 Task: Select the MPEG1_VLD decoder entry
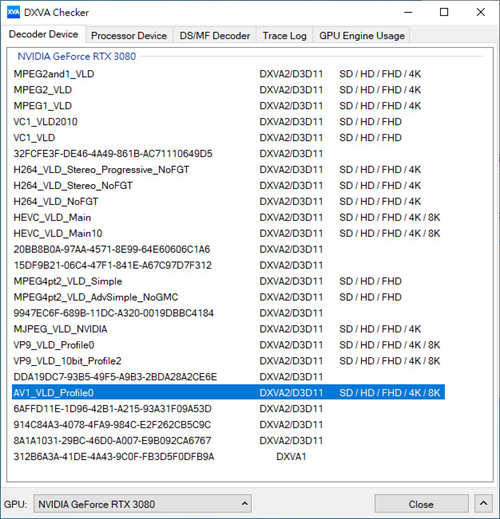228,106
